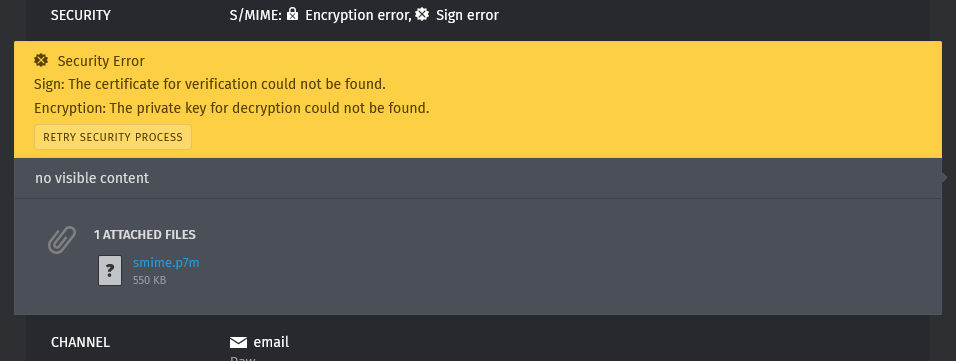Click the Sign error badge icon
The height and width of the screenshot is (361, 956).
pos(422,14)
